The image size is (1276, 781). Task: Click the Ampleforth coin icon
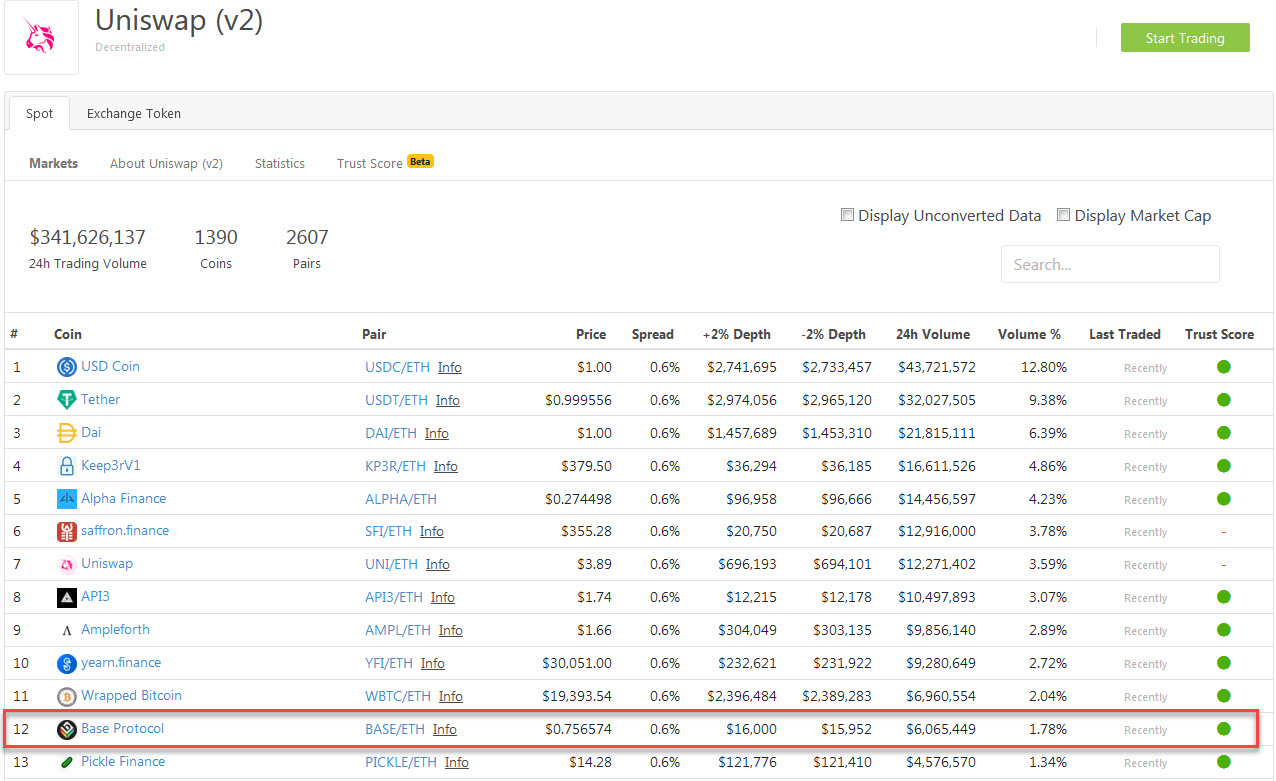pyautogui.click(x=67, y=630)
